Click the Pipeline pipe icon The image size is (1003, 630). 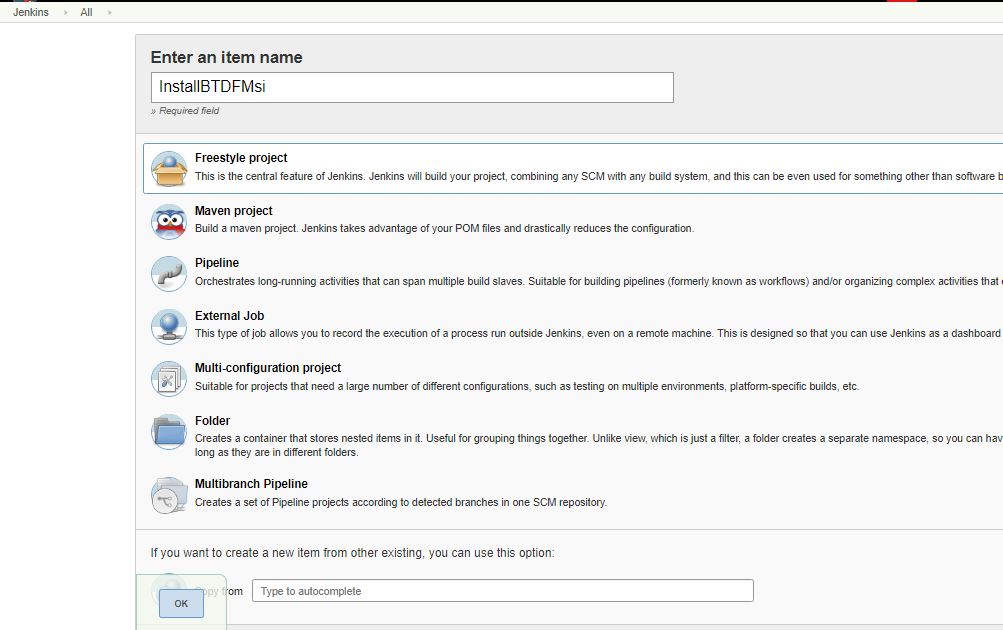[x=169, y=274]
